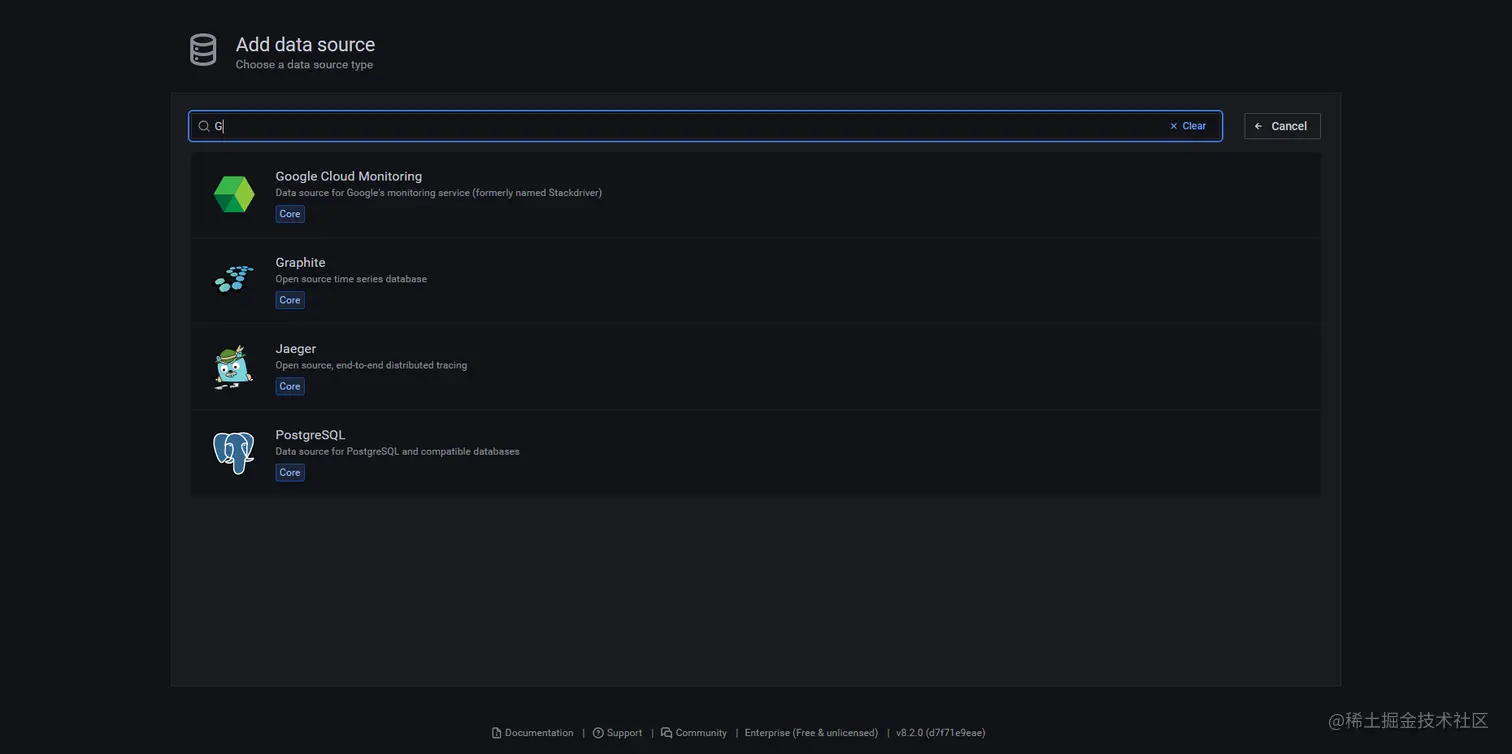Click the Core badge under Google Cloud Monitoring
The height and width of the screenshot is (754, 1512).
[x=290, y=214]
